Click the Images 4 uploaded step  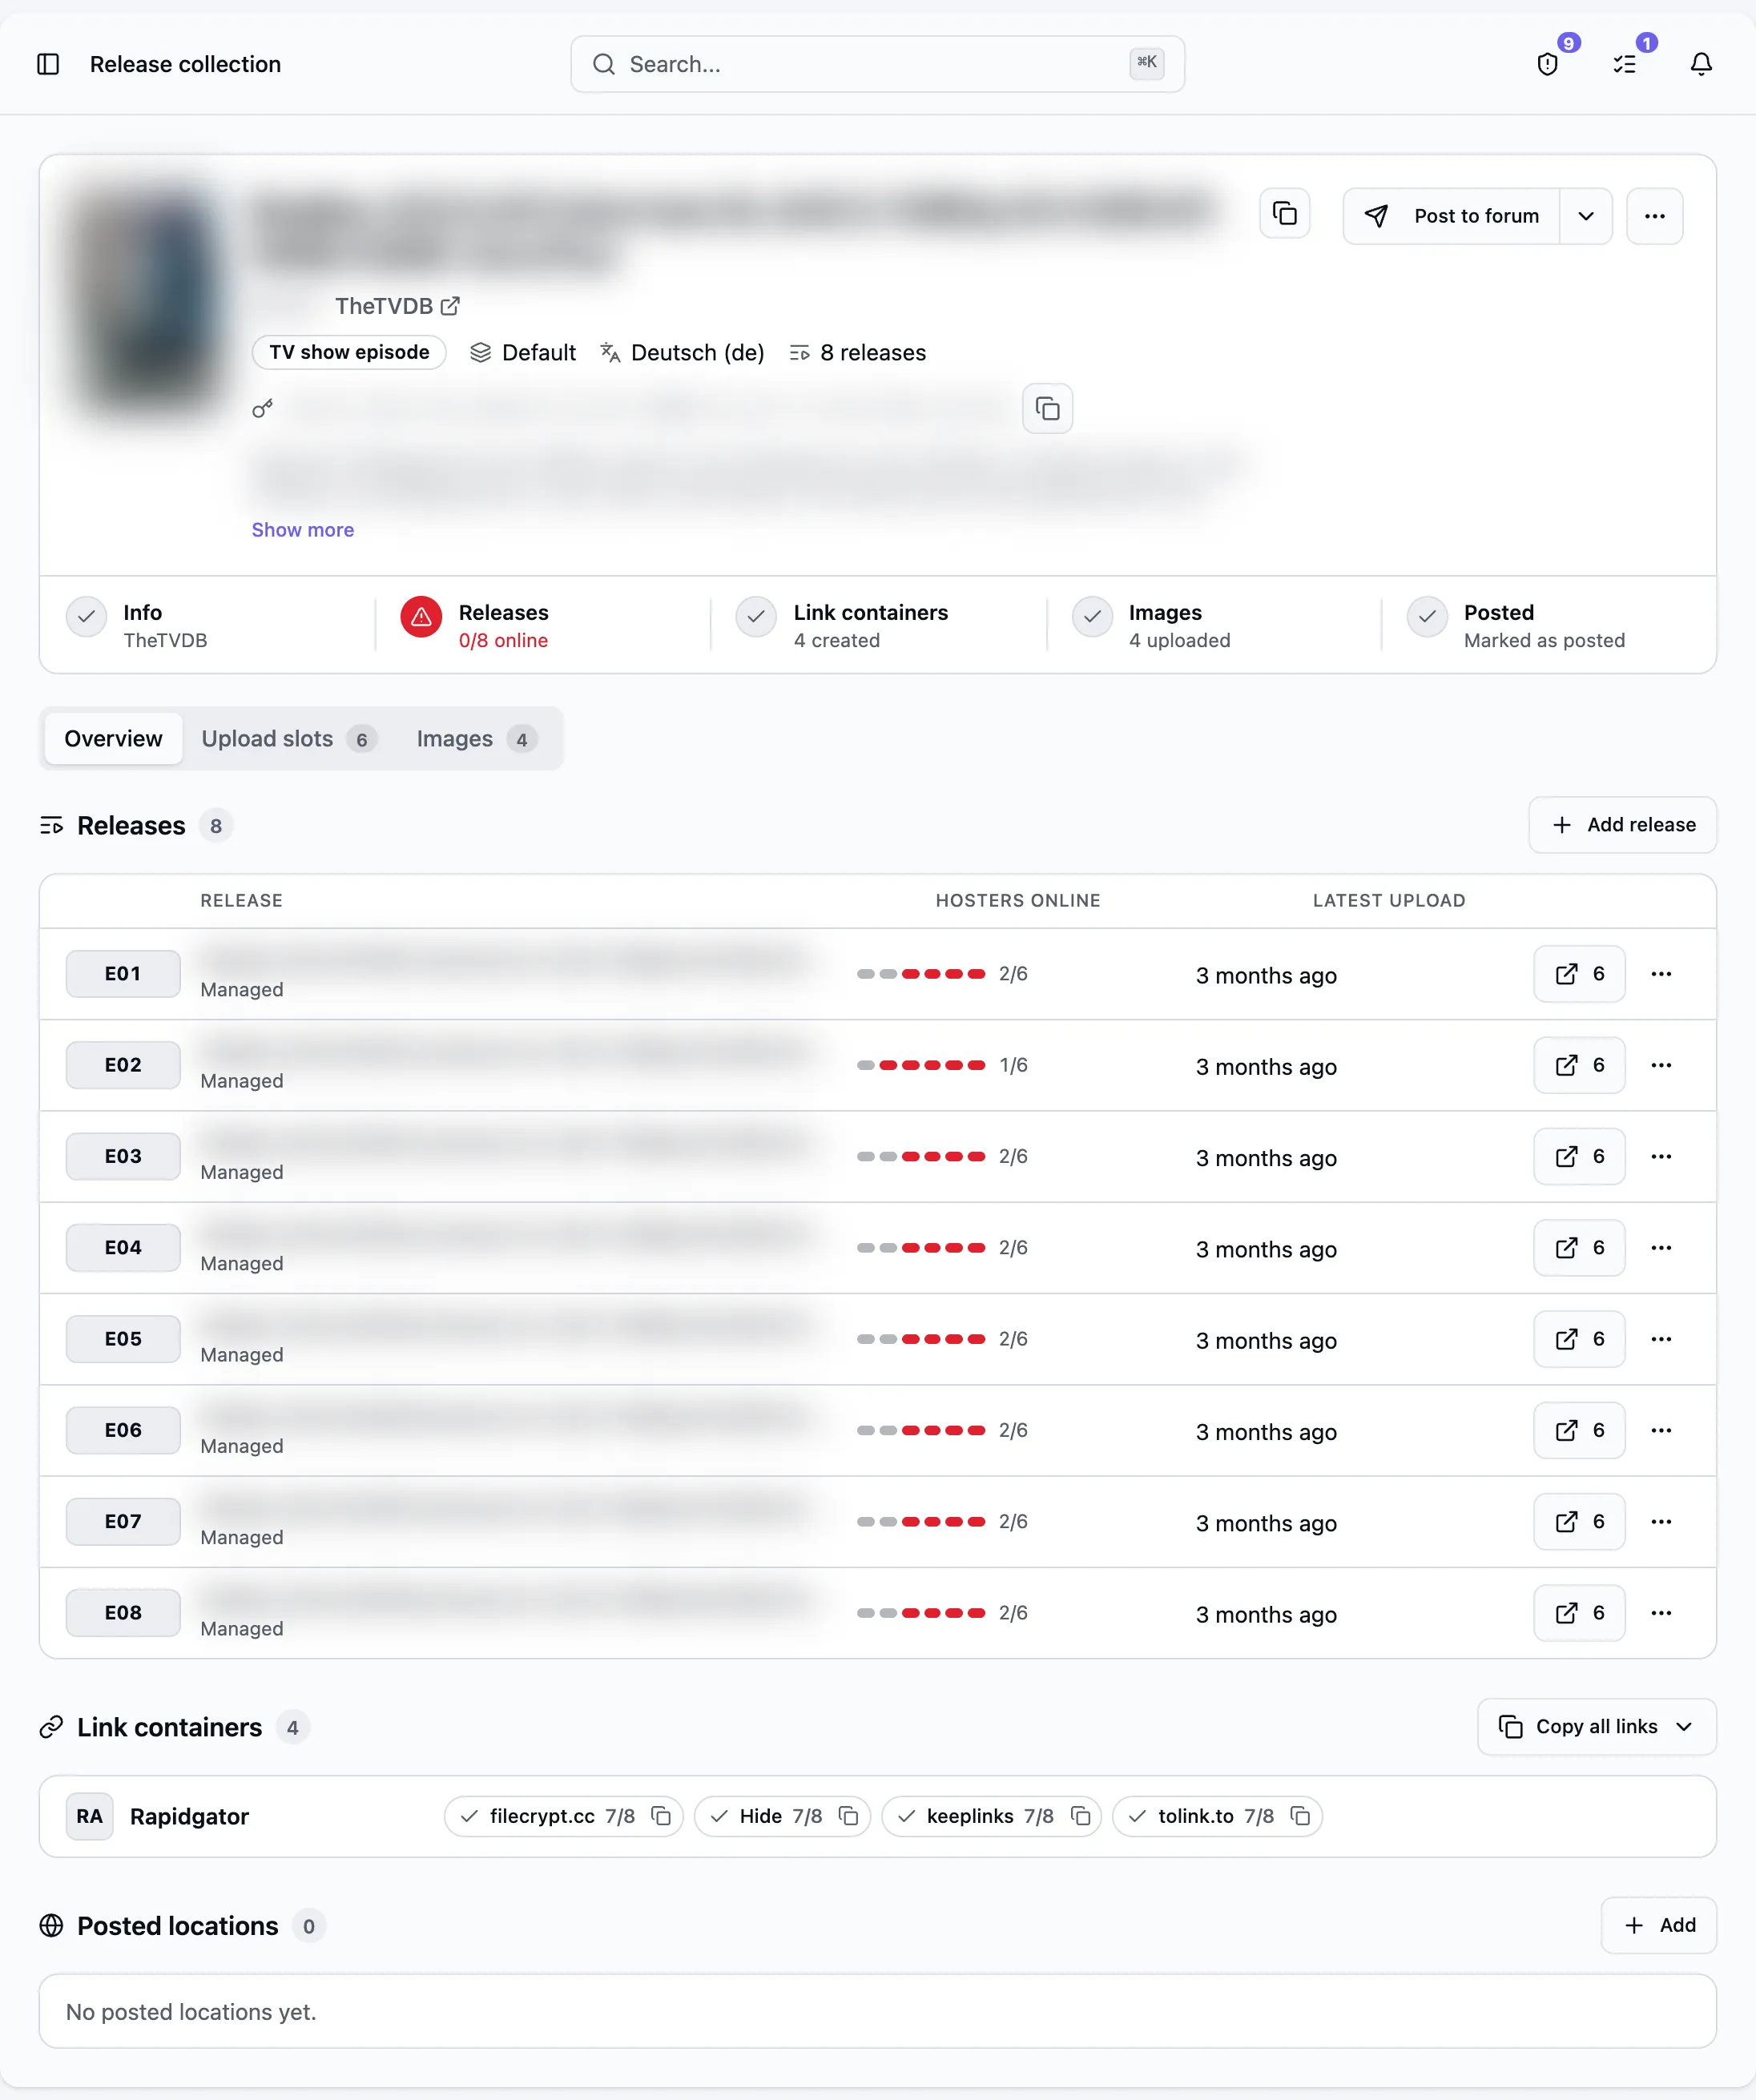pos(1151,625)
